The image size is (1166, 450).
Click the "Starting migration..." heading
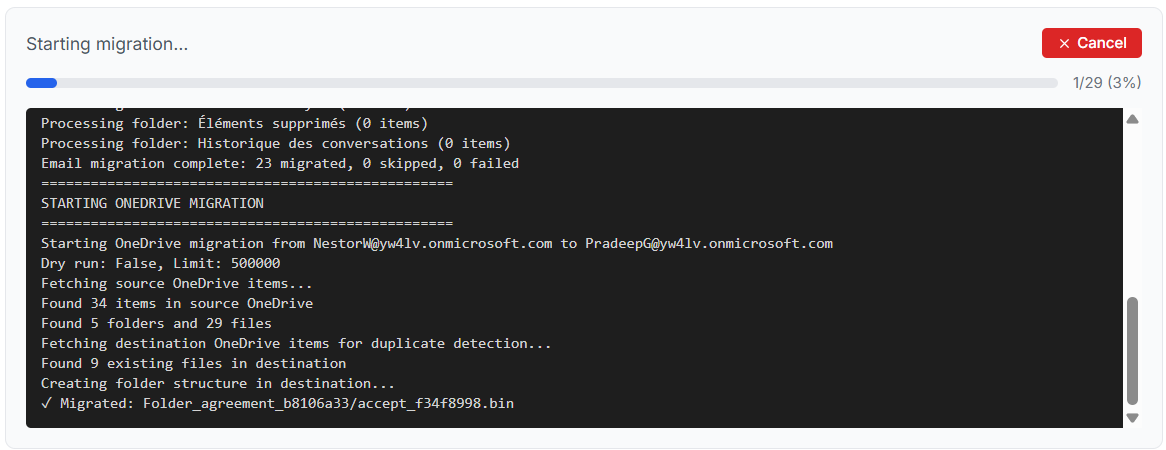click(107, 44)
